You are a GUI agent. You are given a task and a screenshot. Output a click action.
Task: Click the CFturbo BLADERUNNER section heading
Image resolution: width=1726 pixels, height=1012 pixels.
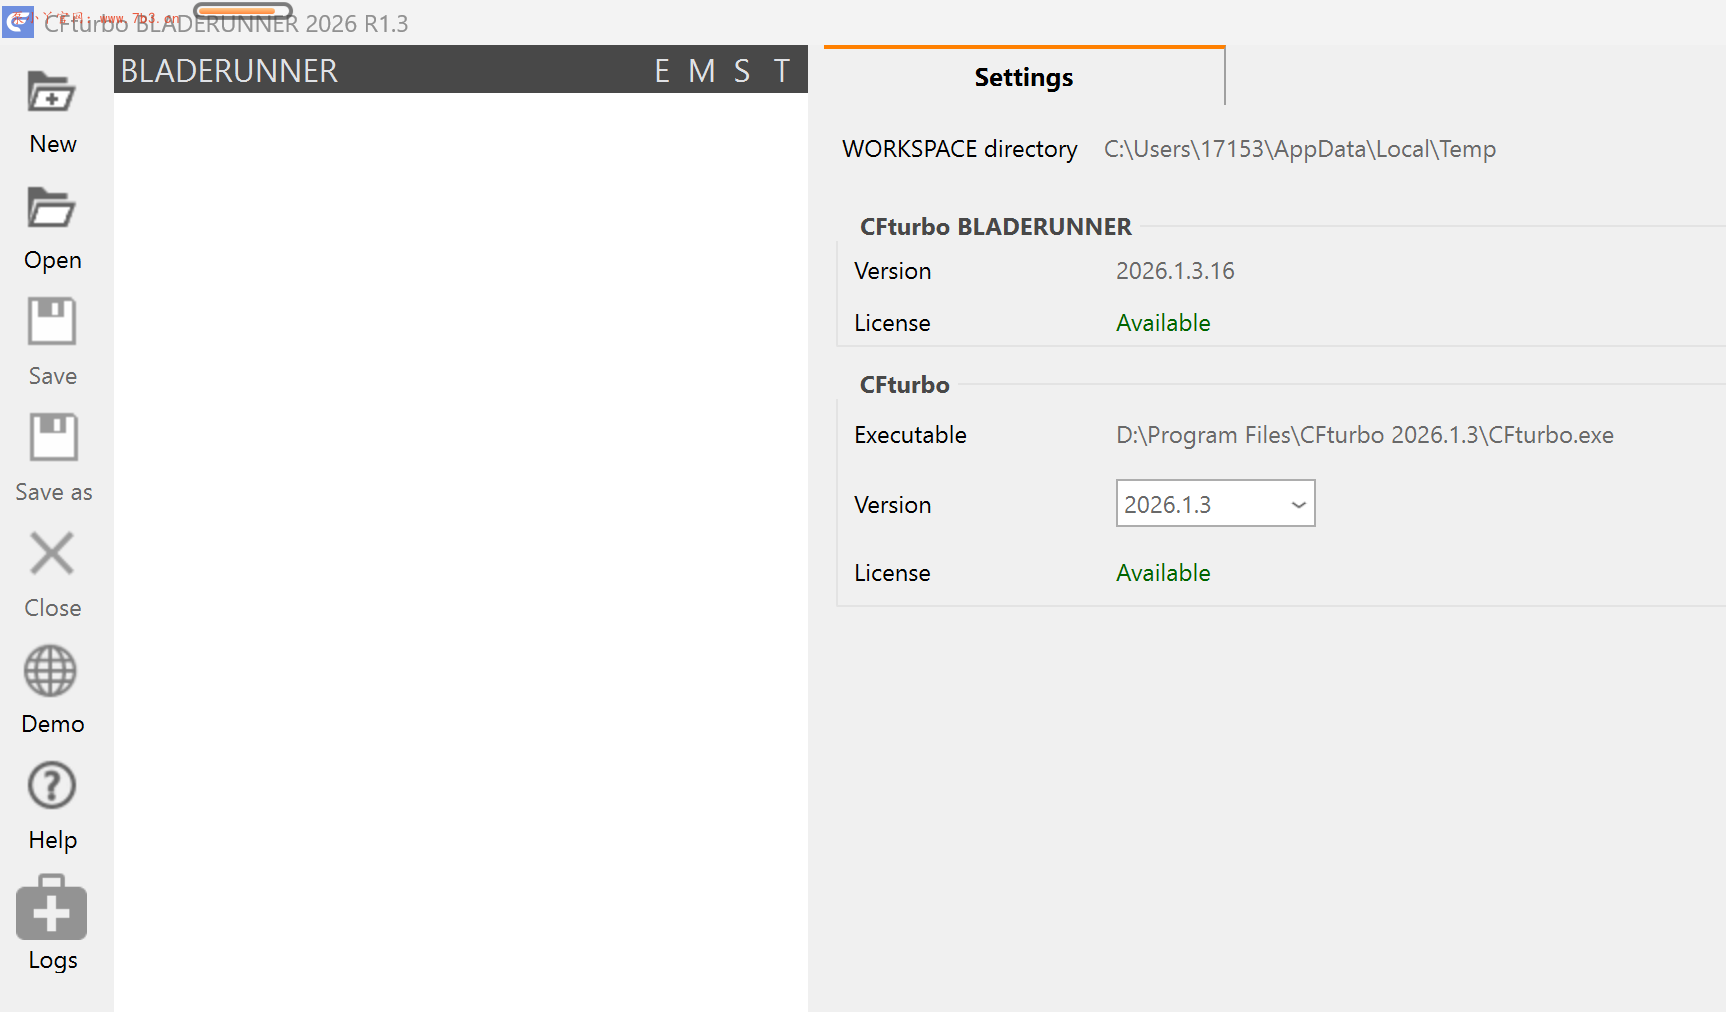point(996,227)
